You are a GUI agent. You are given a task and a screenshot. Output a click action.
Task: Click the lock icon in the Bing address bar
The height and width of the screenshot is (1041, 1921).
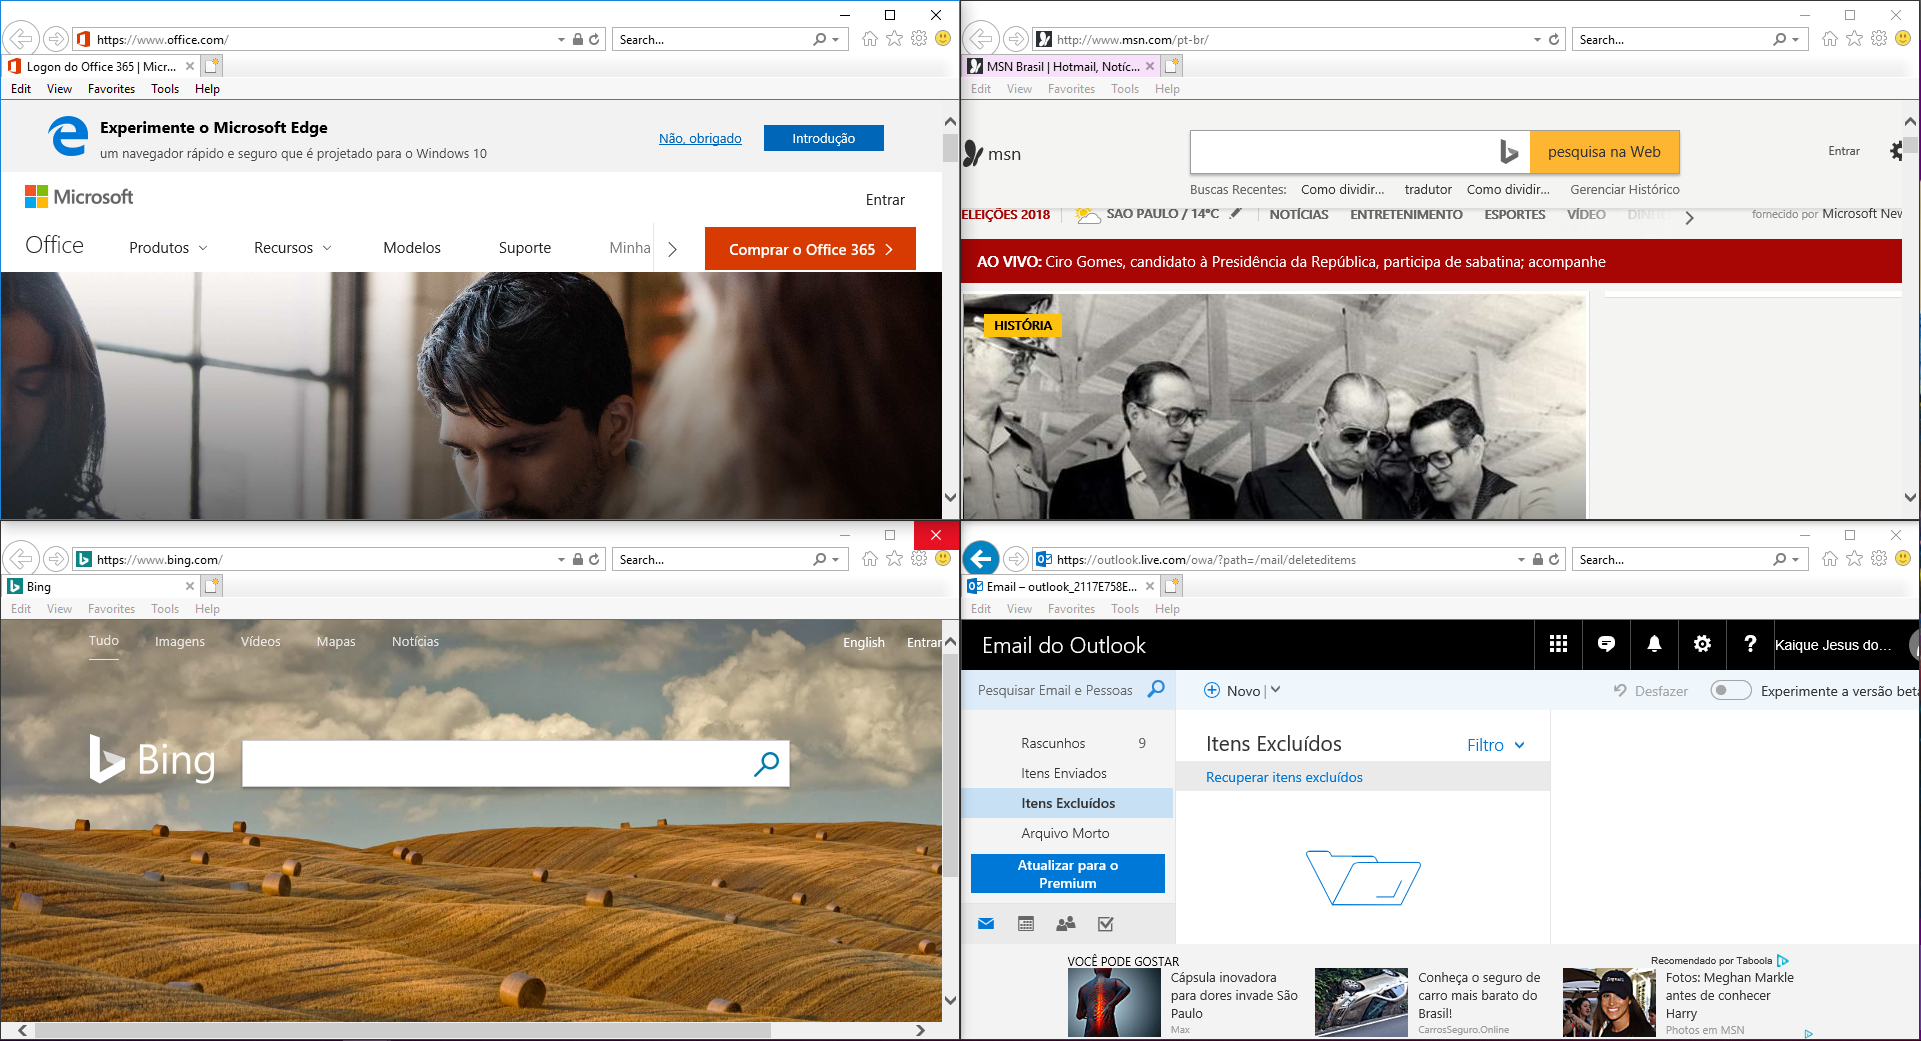[578, 560]
